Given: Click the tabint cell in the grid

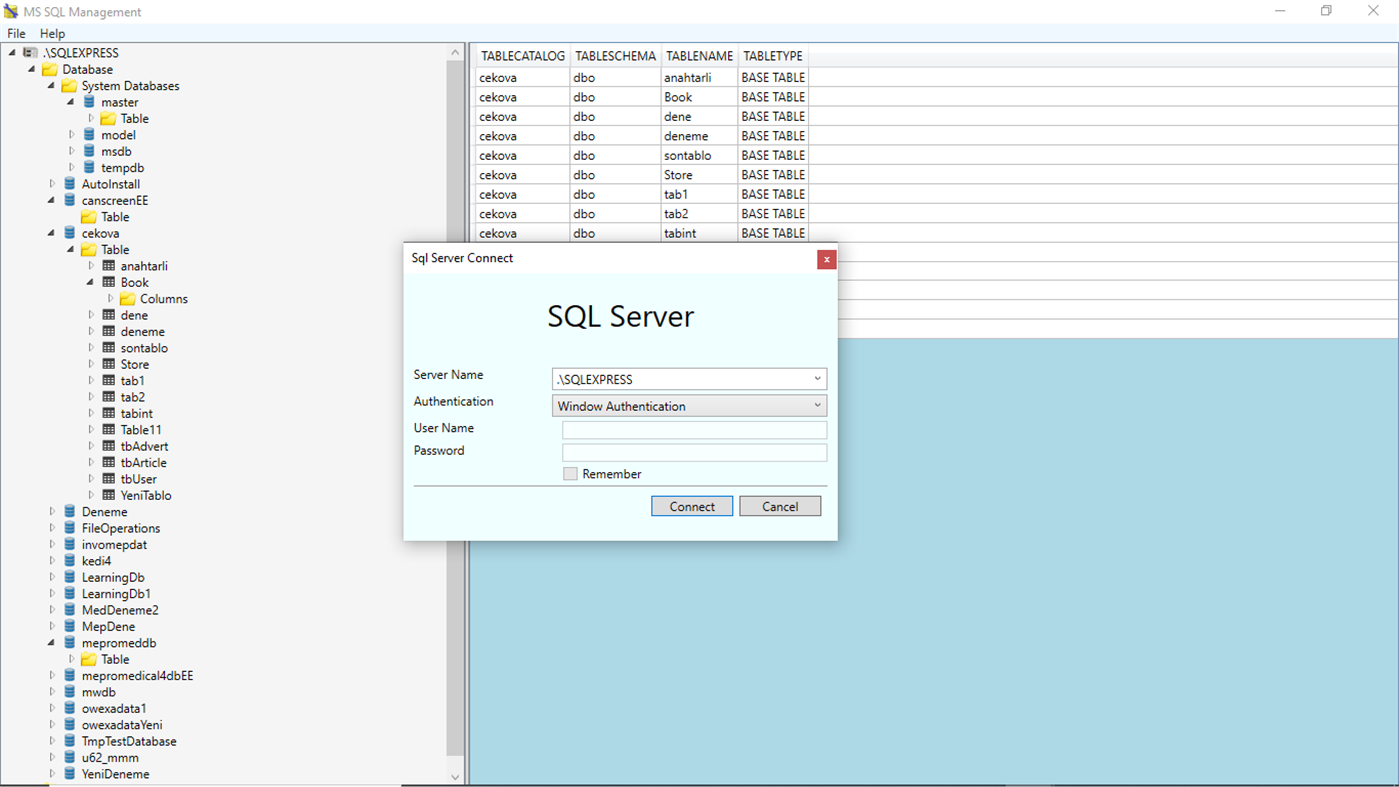Looking at the screenshot, I should coord(698,233).
